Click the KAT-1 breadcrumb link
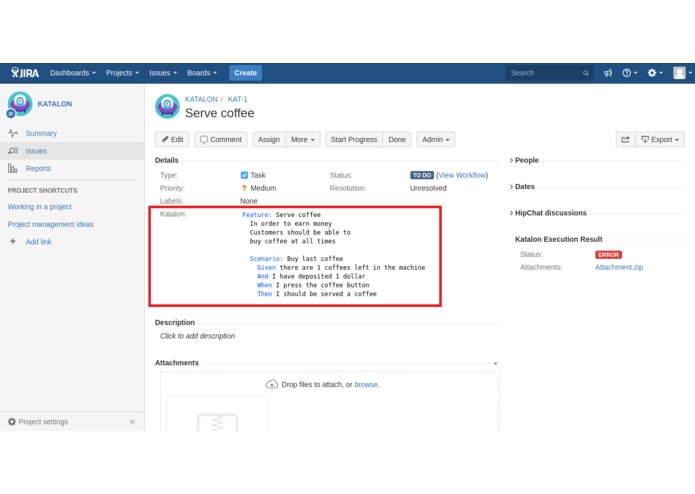This screenshot has width=695, height=494. (x=237, y=99)
